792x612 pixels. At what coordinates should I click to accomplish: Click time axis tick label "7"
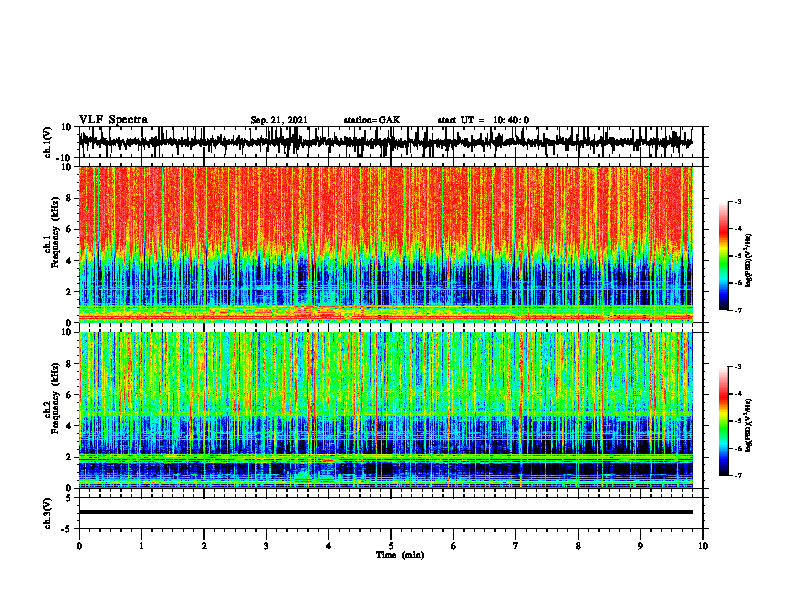(x=516, y=546)
